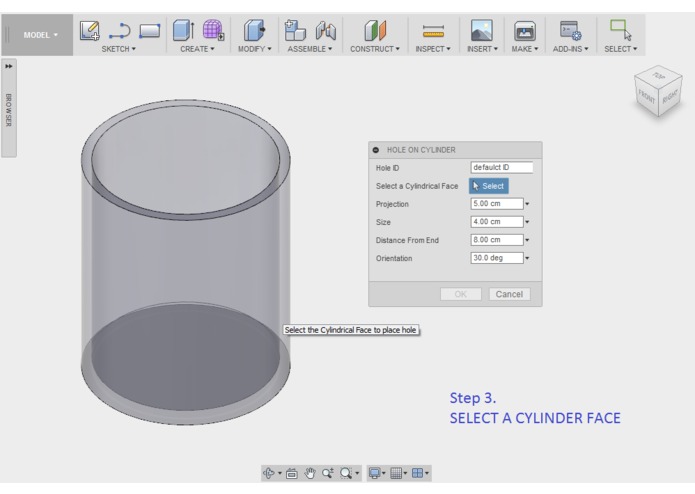Open the CREATE menu

[197, 49]
